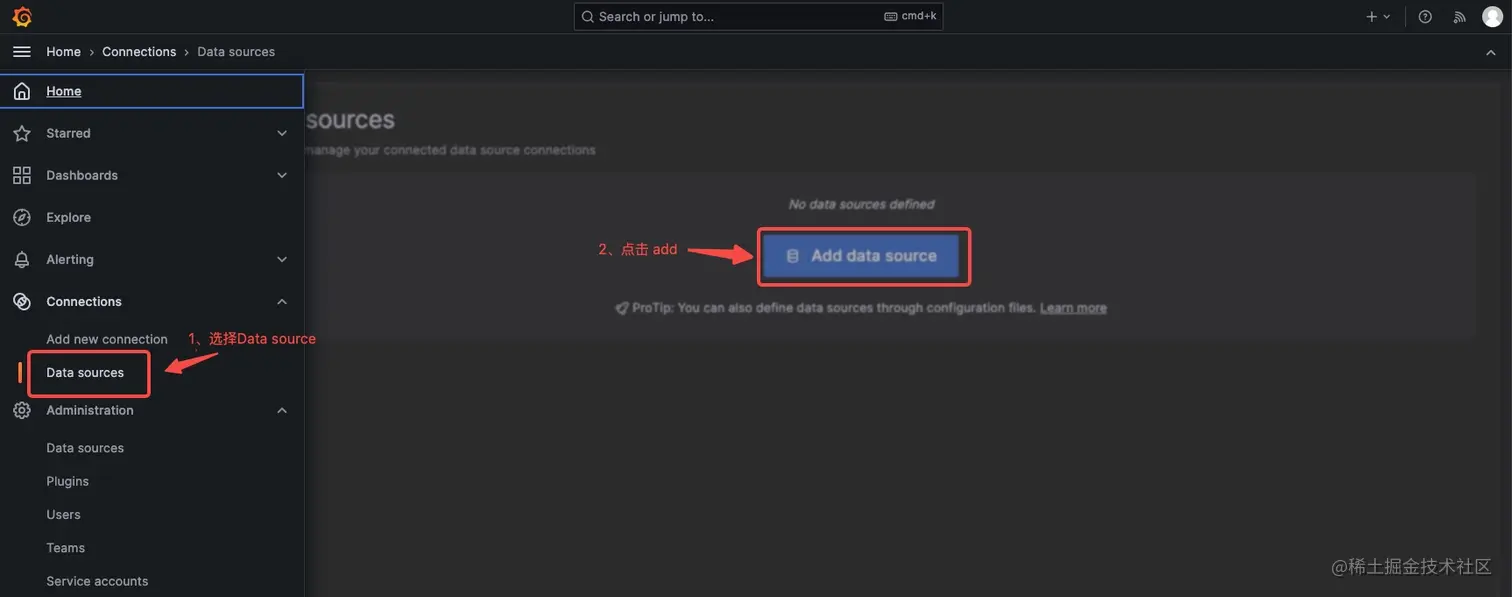Select Data sources under Connections
This screenshot has width=1512, height=597.
coord(85,372)
